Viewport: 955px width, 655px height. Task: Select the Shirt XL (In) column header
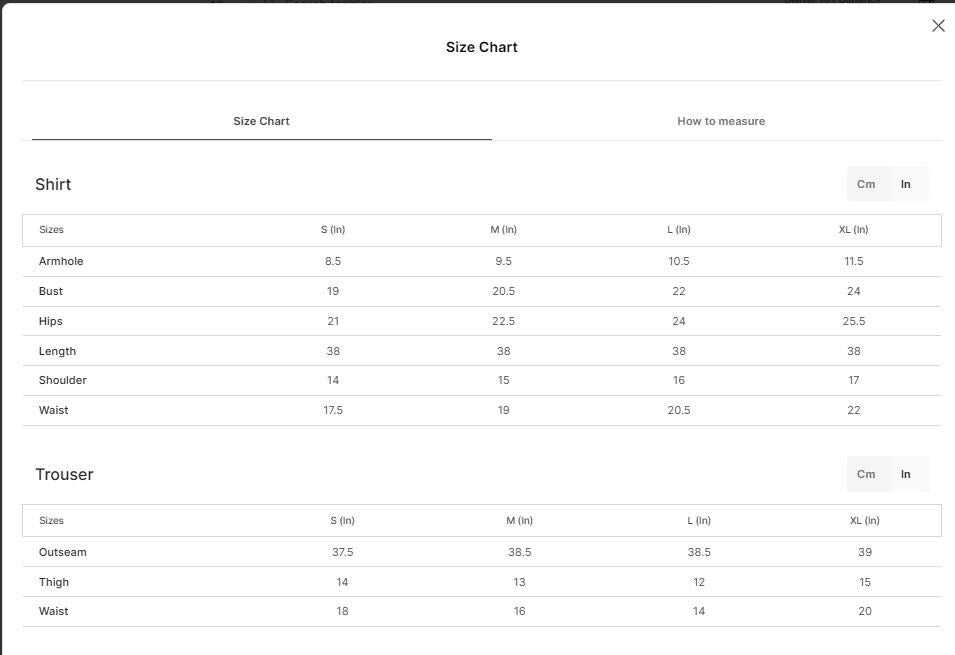[853, 230]
